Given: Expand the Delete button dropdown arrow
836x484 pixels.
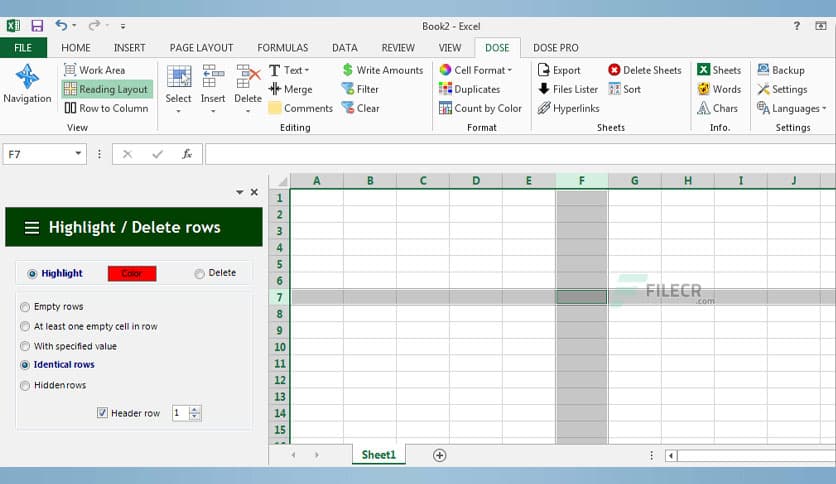Looking at the screenshot, I should (x=248, y=111).
